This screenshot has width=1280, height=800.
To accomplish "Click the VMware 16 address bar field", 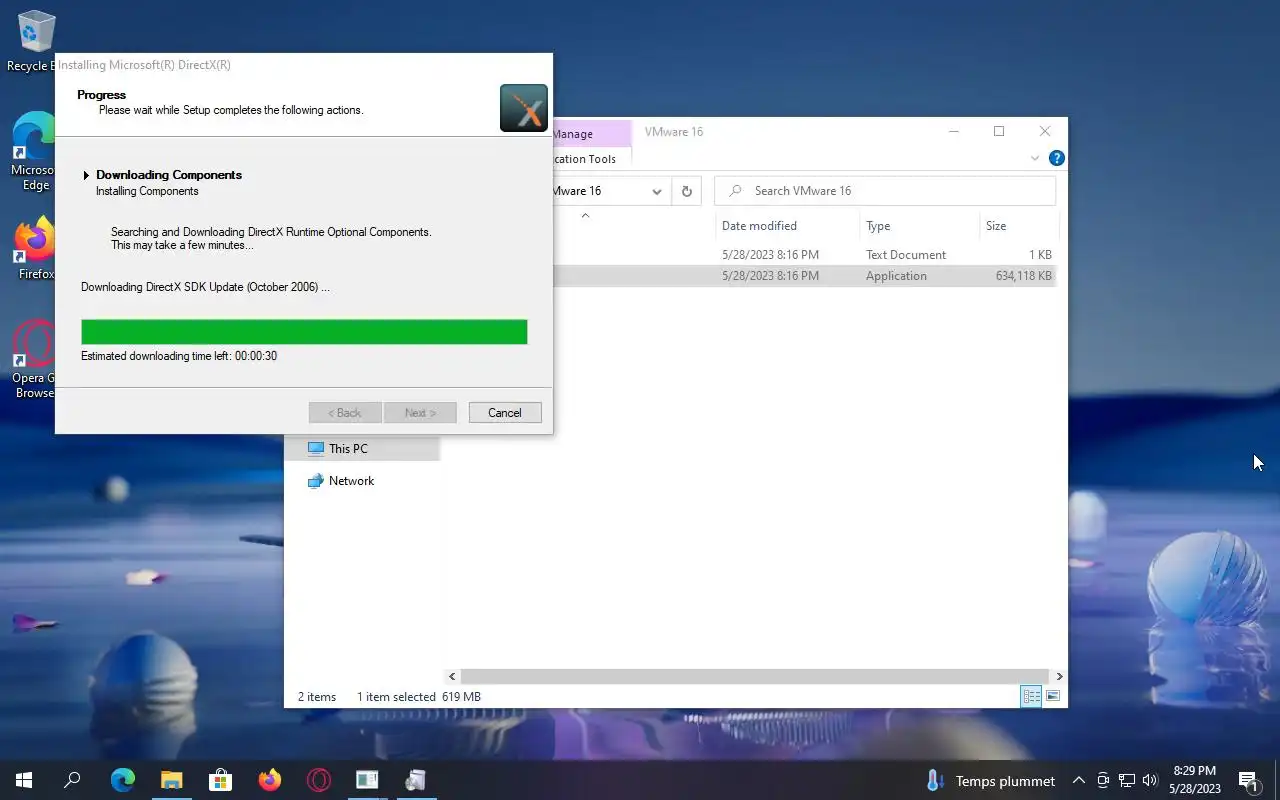I will [x=598, y=191].
